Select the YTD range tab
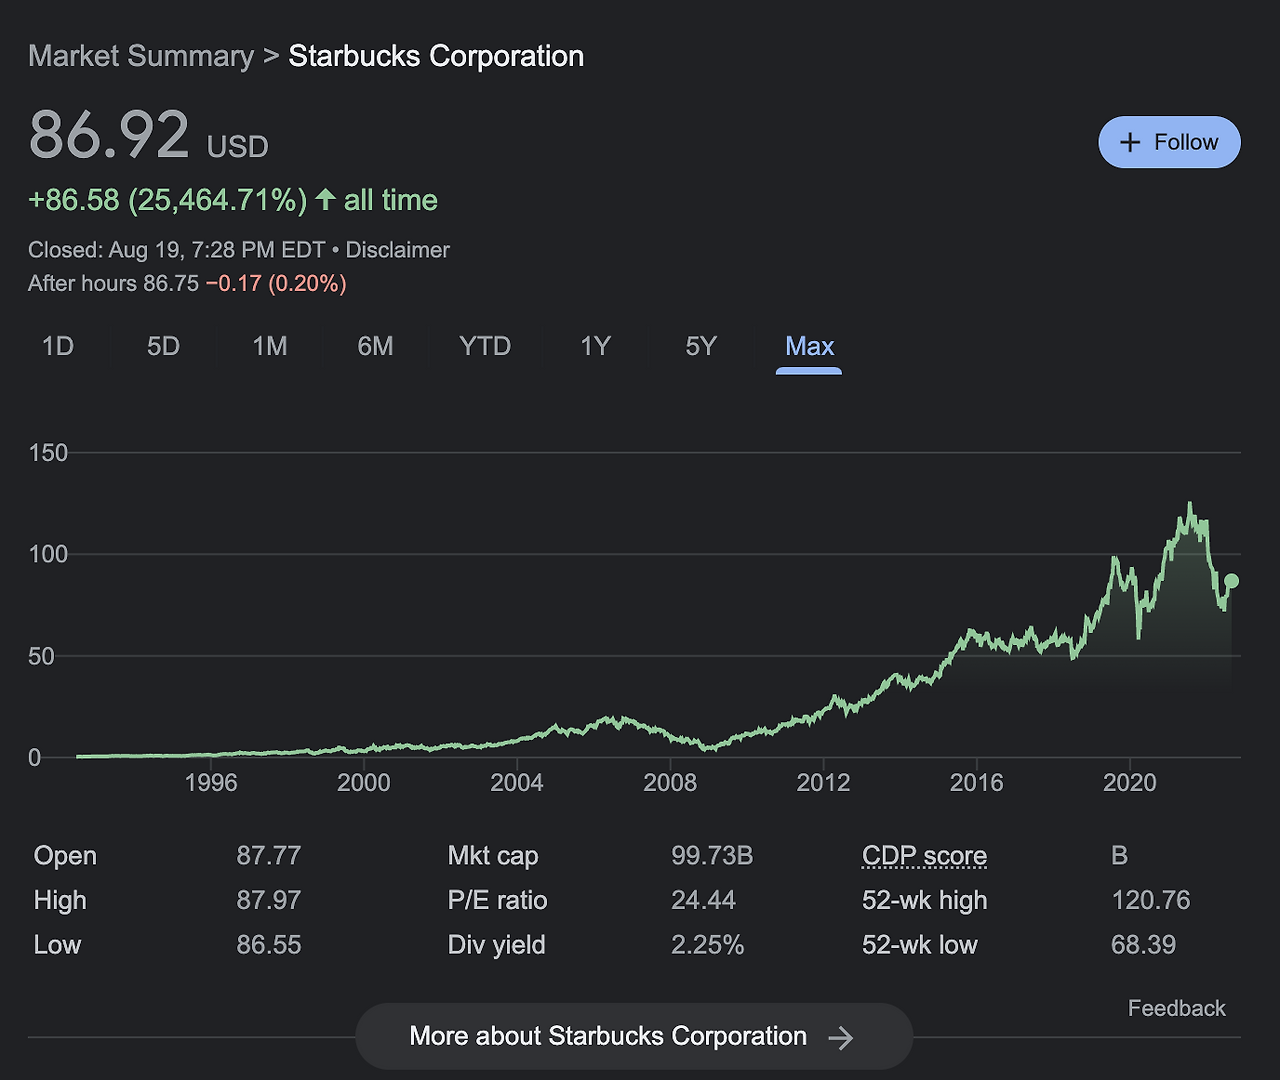The width and height of the screenshot is (1280, 1080). [485, 346]
